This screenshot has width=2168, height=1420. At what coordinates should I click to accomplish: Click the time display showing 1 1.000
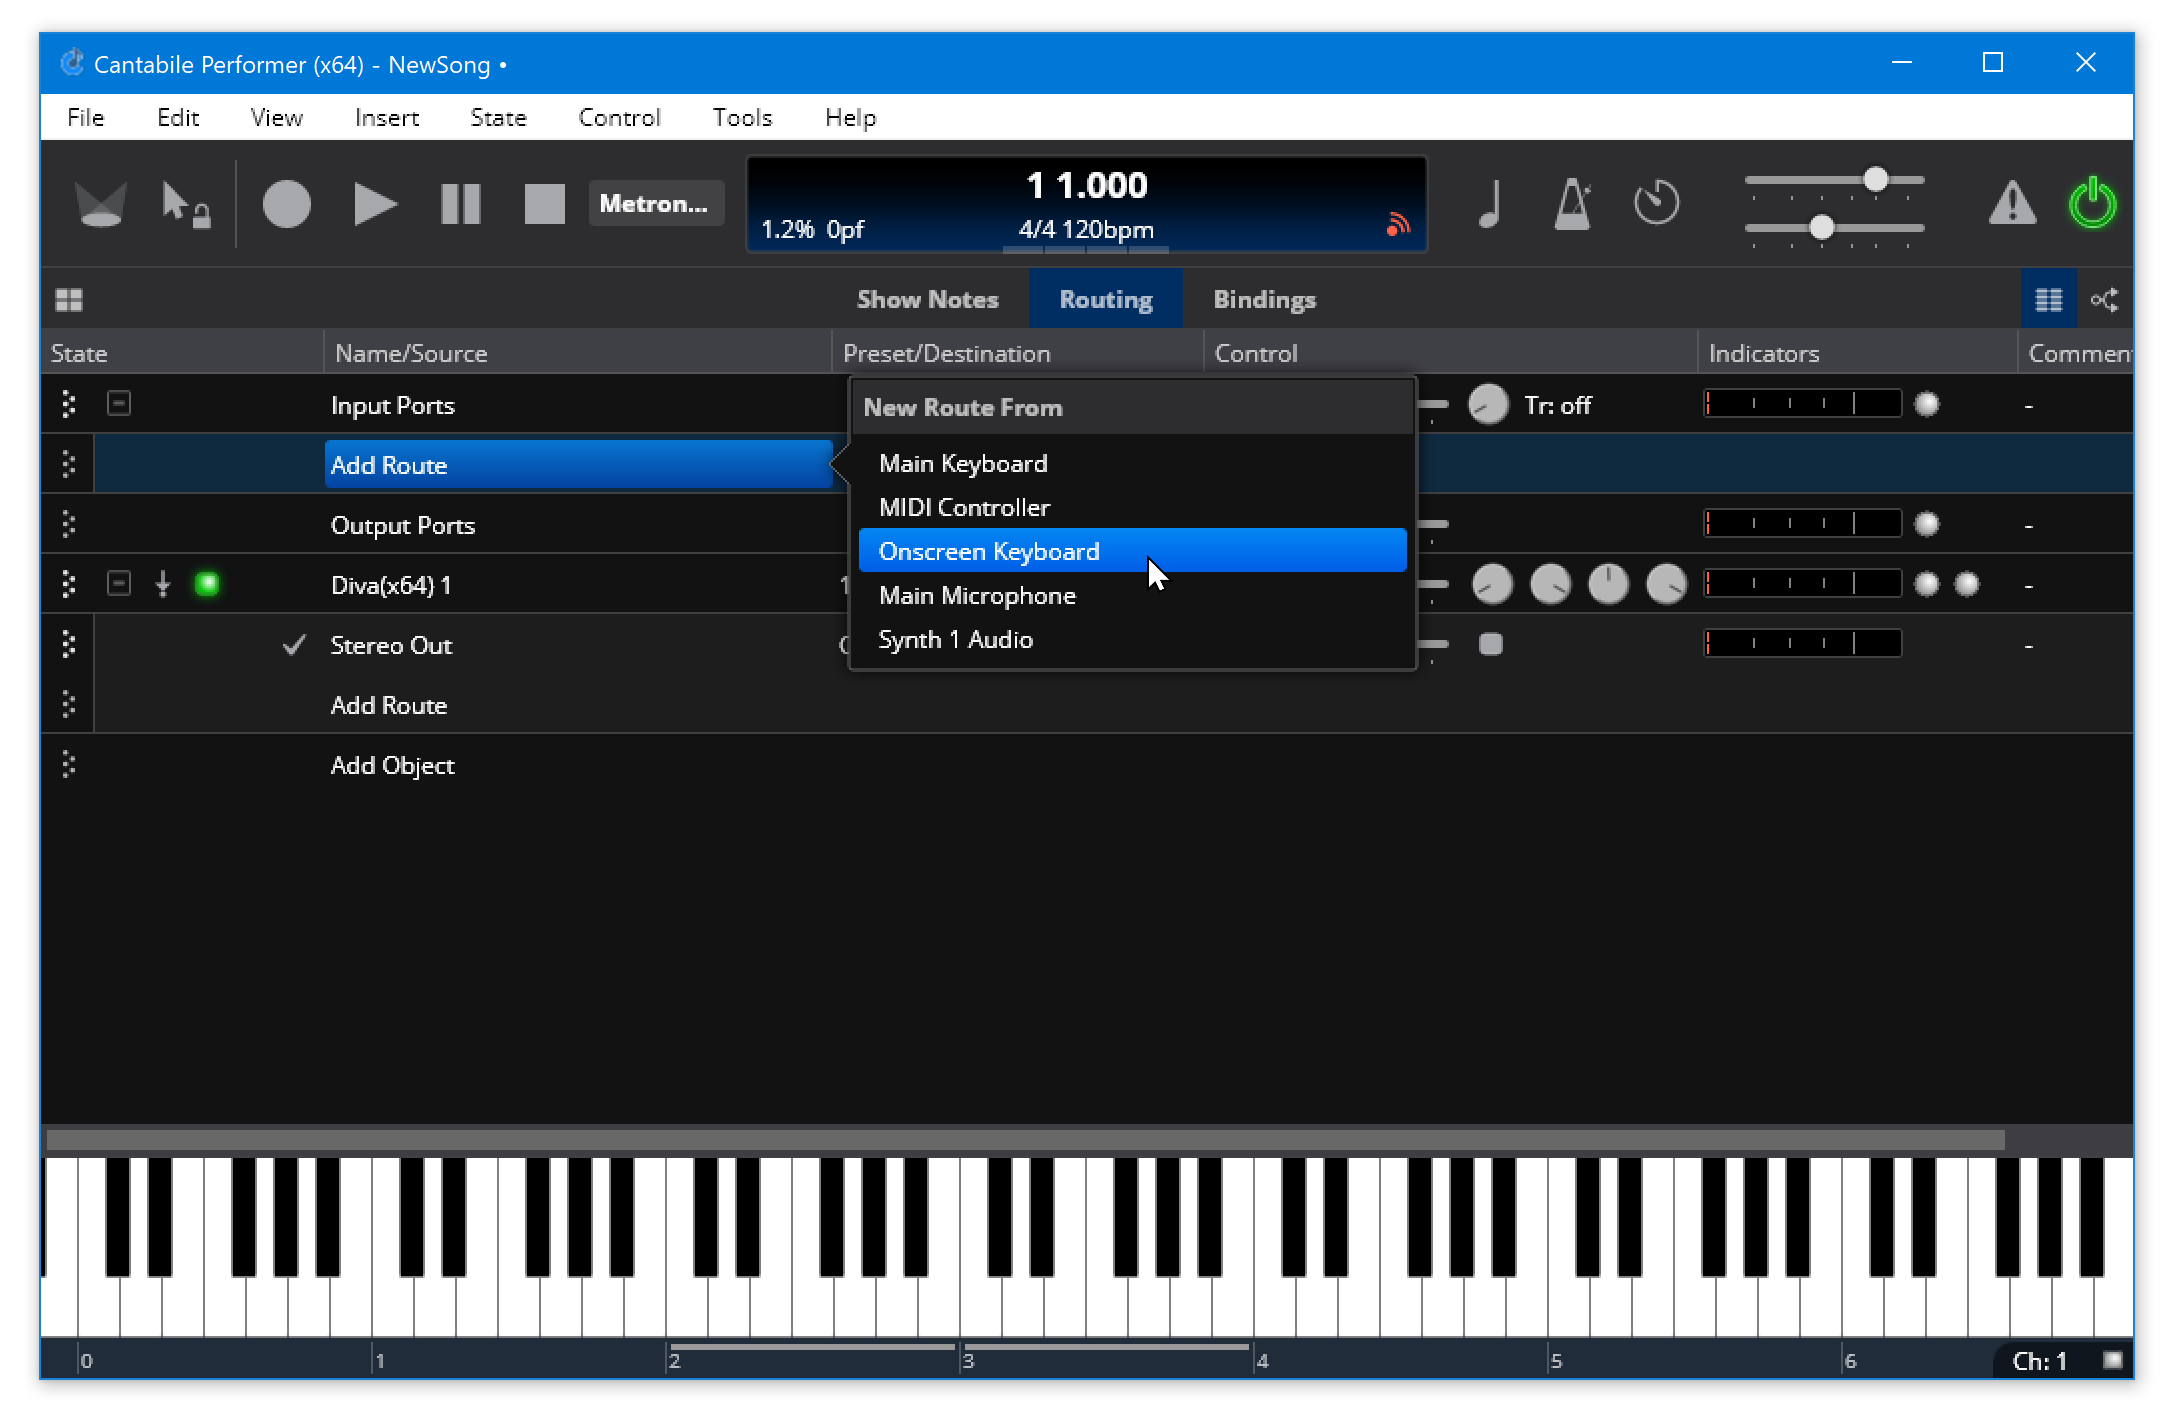pos(1087,185)
